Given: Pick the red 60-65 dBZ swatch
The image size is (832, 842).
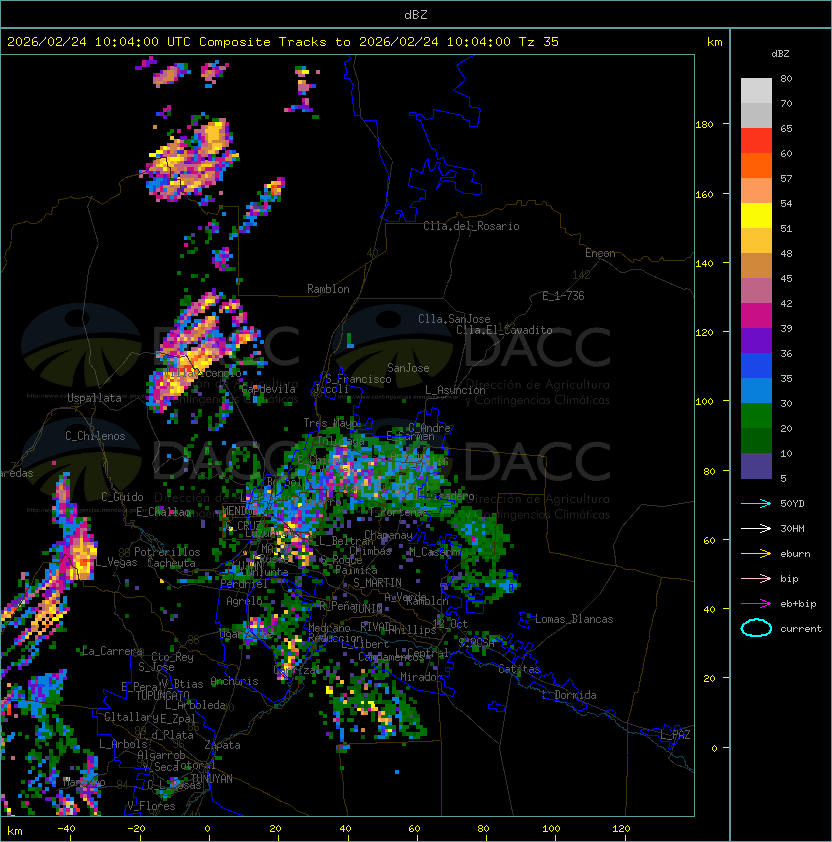Looking at the screenshot, I should click(756, 141).
